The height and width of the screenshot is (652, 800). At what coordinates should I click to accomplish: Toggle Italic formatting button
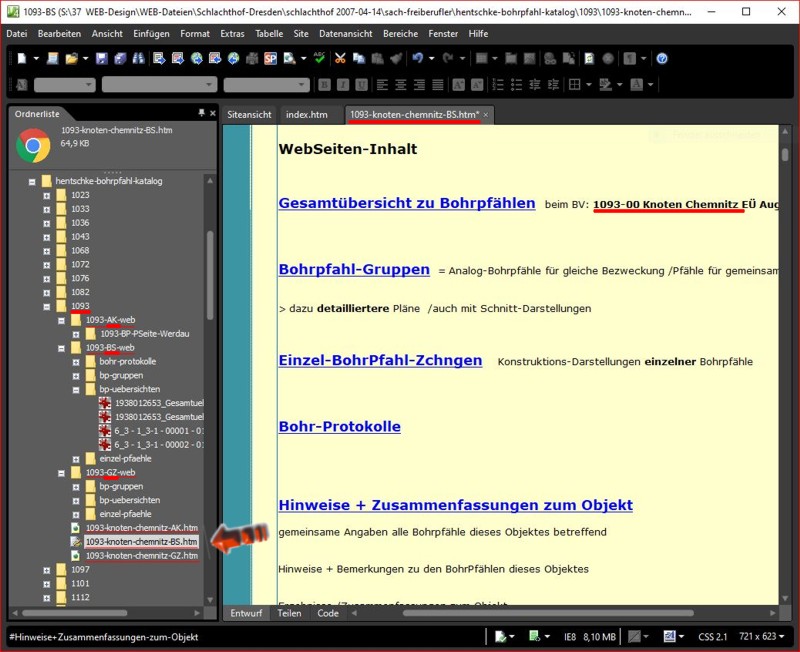[342, 85]
